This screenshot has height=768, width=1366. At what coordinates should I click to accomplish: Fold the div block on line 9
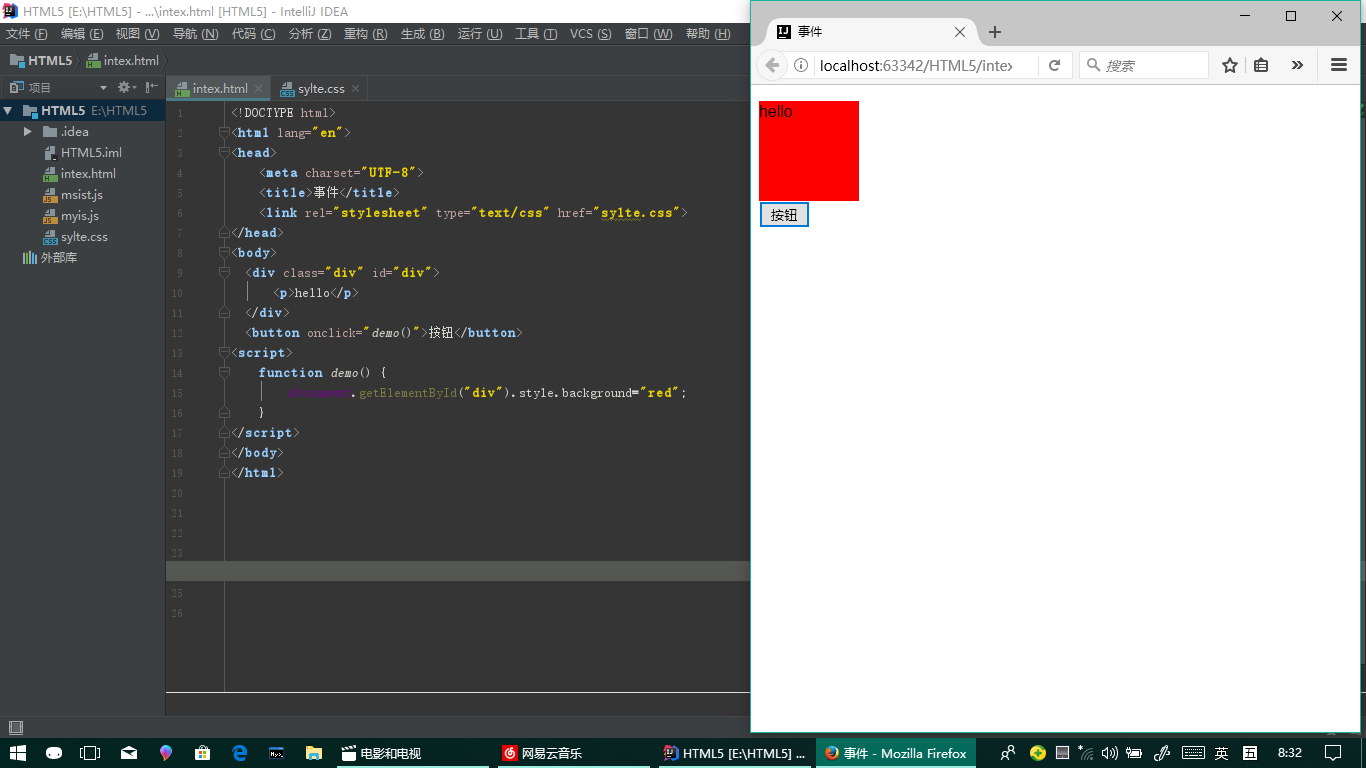pyautogui.click(x=225, y=273)
